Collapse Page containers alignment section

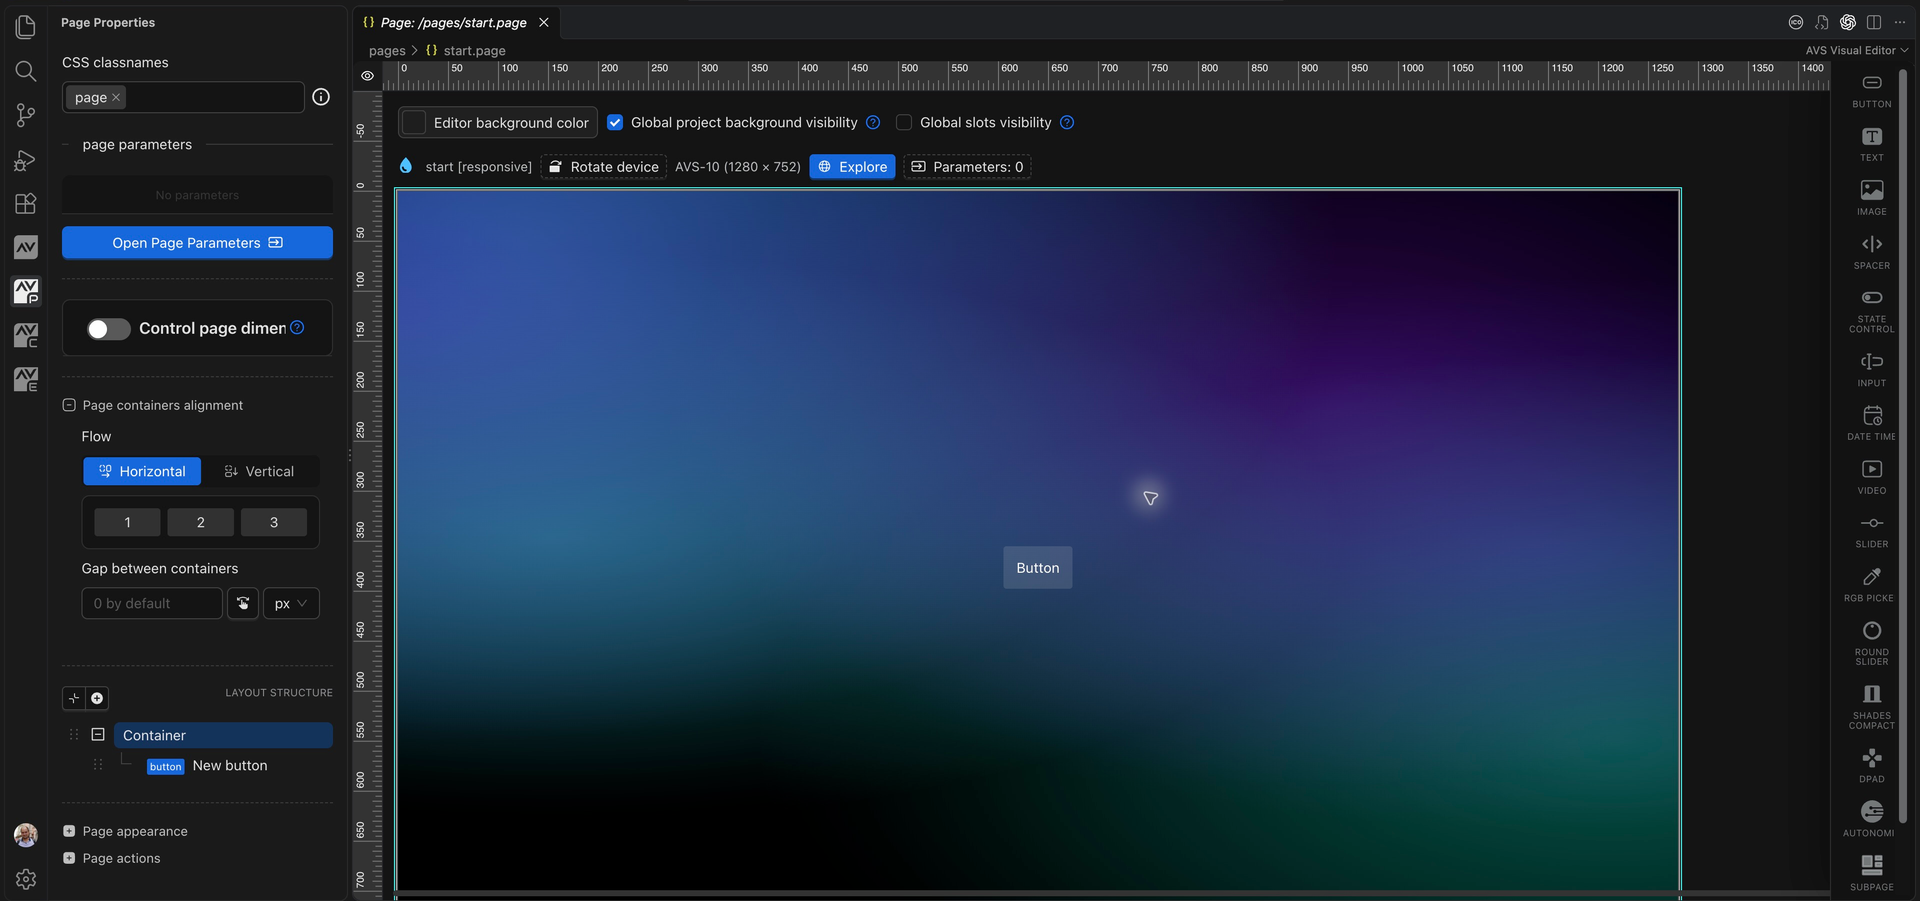(69, 405)
